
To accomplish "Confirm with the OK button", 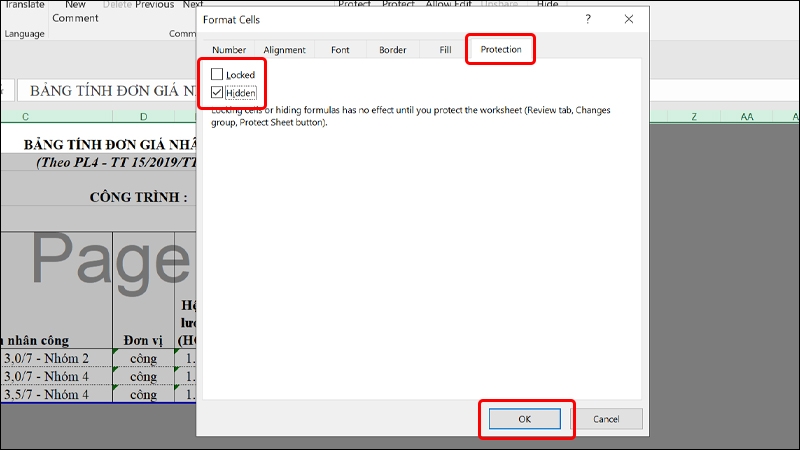I will click(524, 419).
